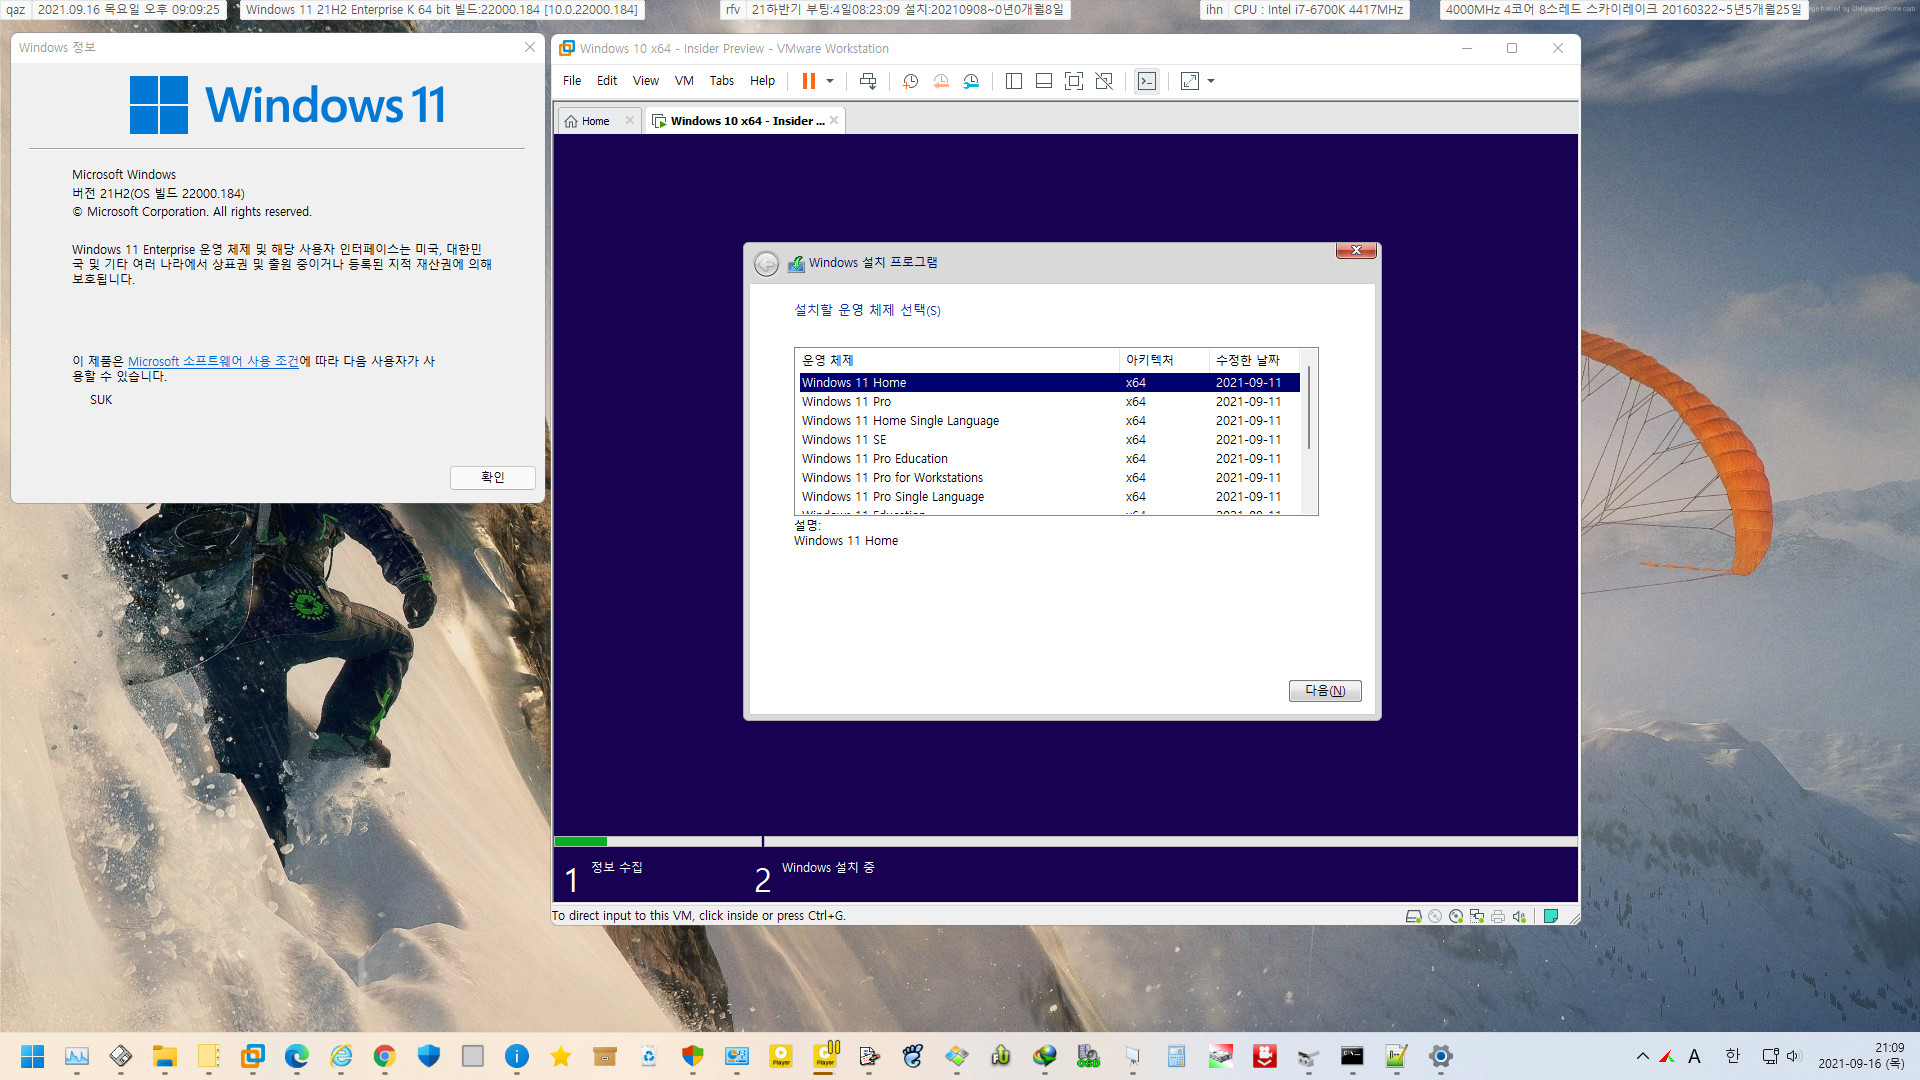This screenshot has width=1920, height=1080.
Task: Launch Microsoft Edge from taskbar
Action: click(x=297, y=1056)
